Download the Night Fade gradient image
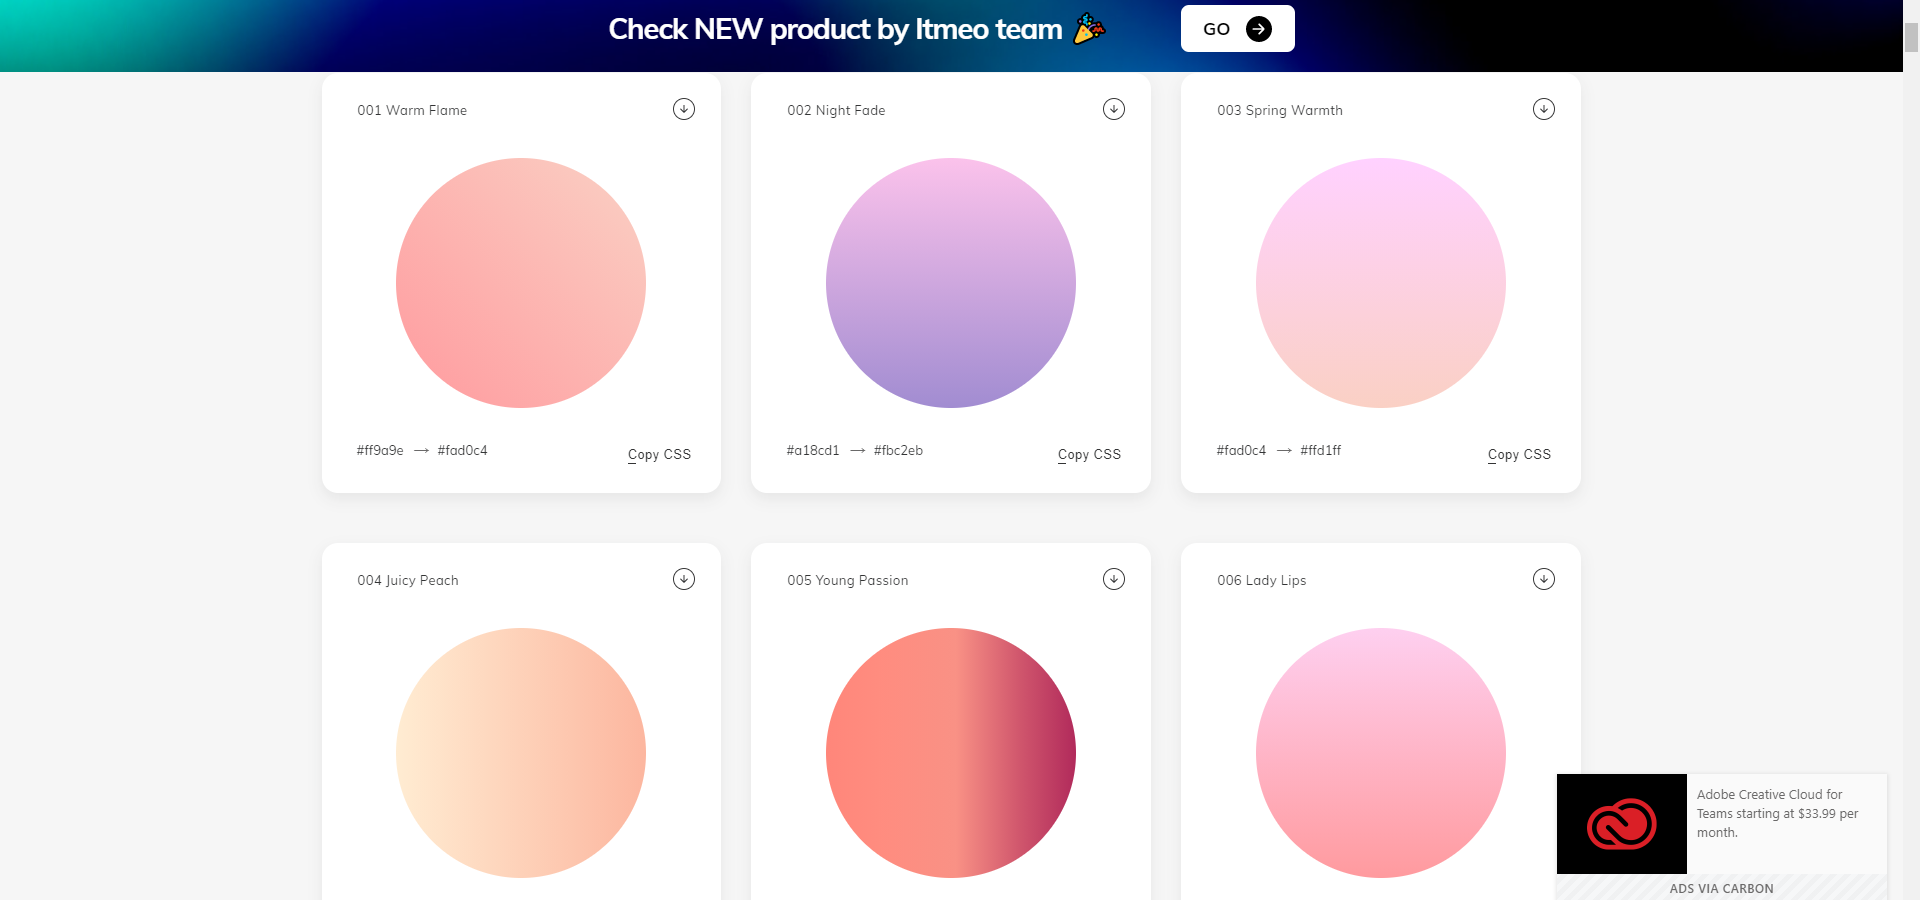 click(1114, 109)
